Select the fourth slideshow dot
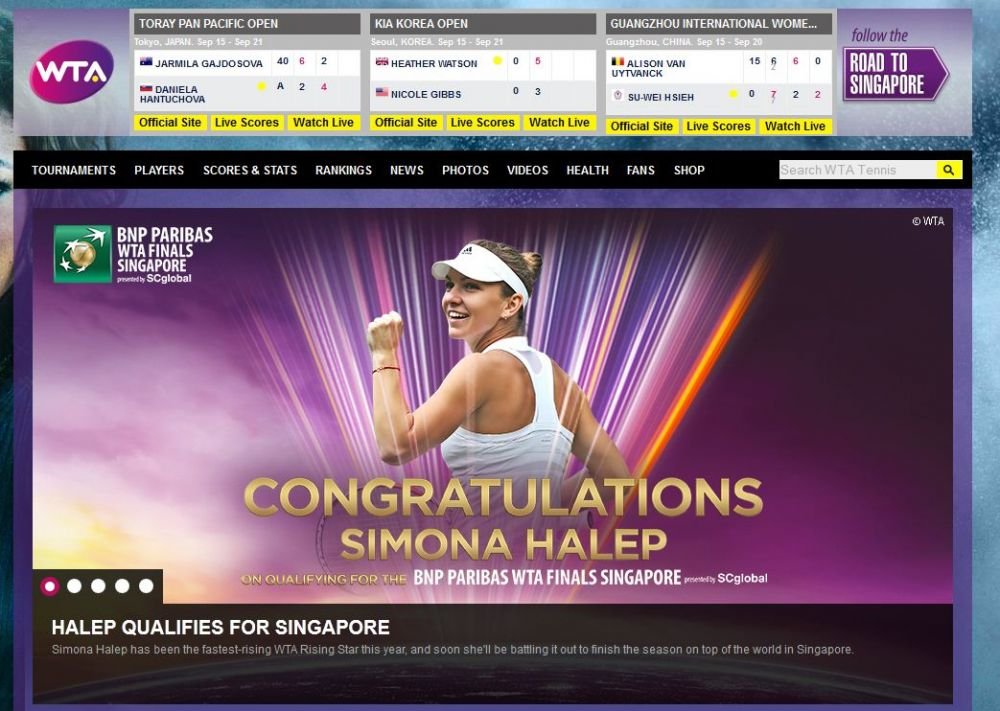Image resolution: width=1000 pixels, height=711 pixels. click(x=122, y=586)
